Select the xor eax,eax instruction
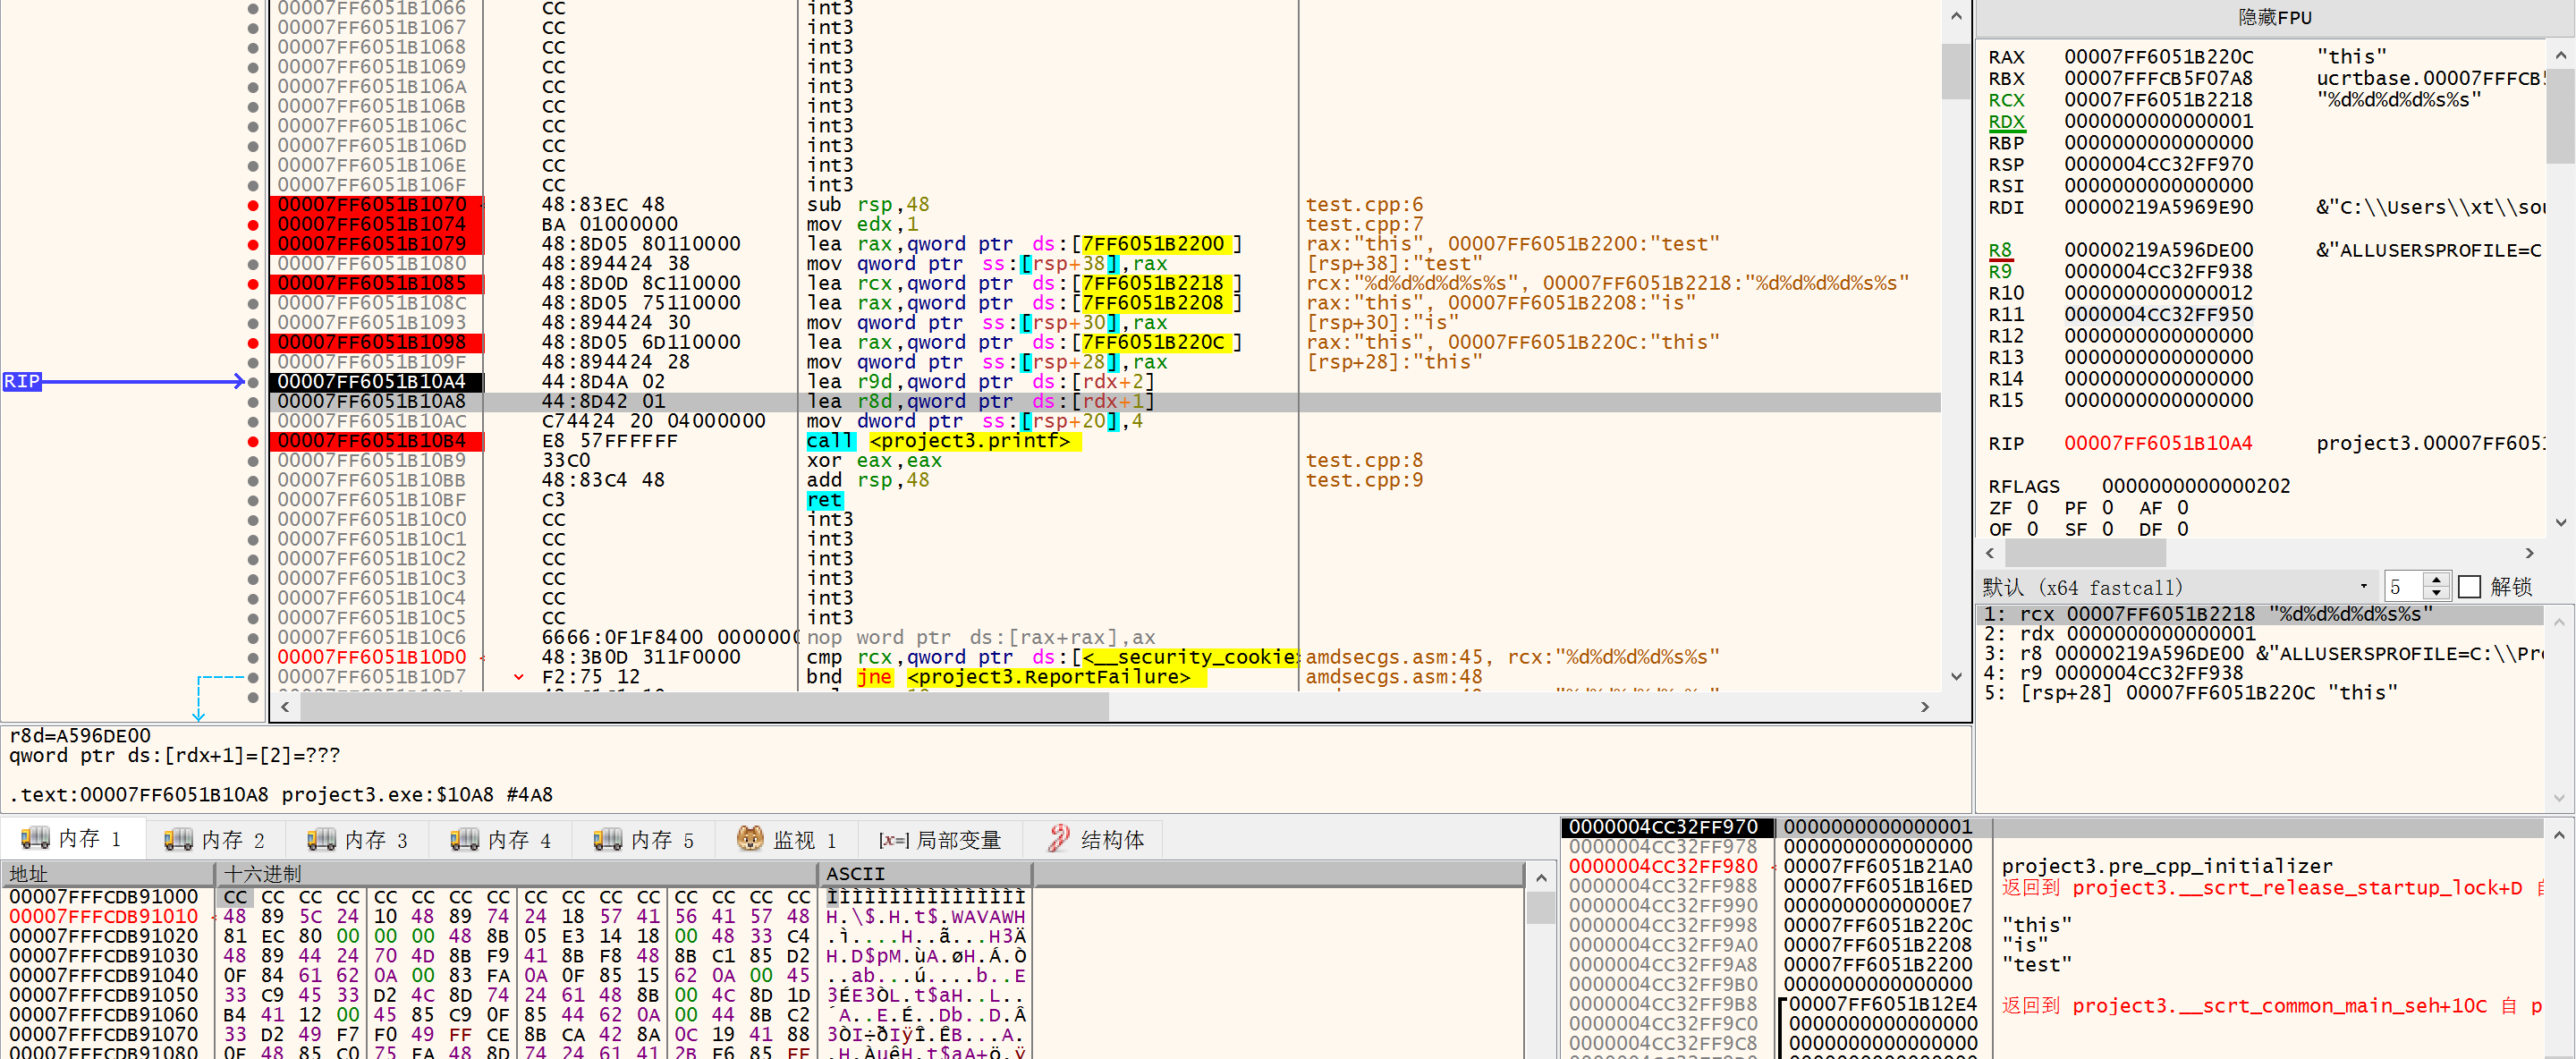 pyautogui.click(x=874, y=461)
